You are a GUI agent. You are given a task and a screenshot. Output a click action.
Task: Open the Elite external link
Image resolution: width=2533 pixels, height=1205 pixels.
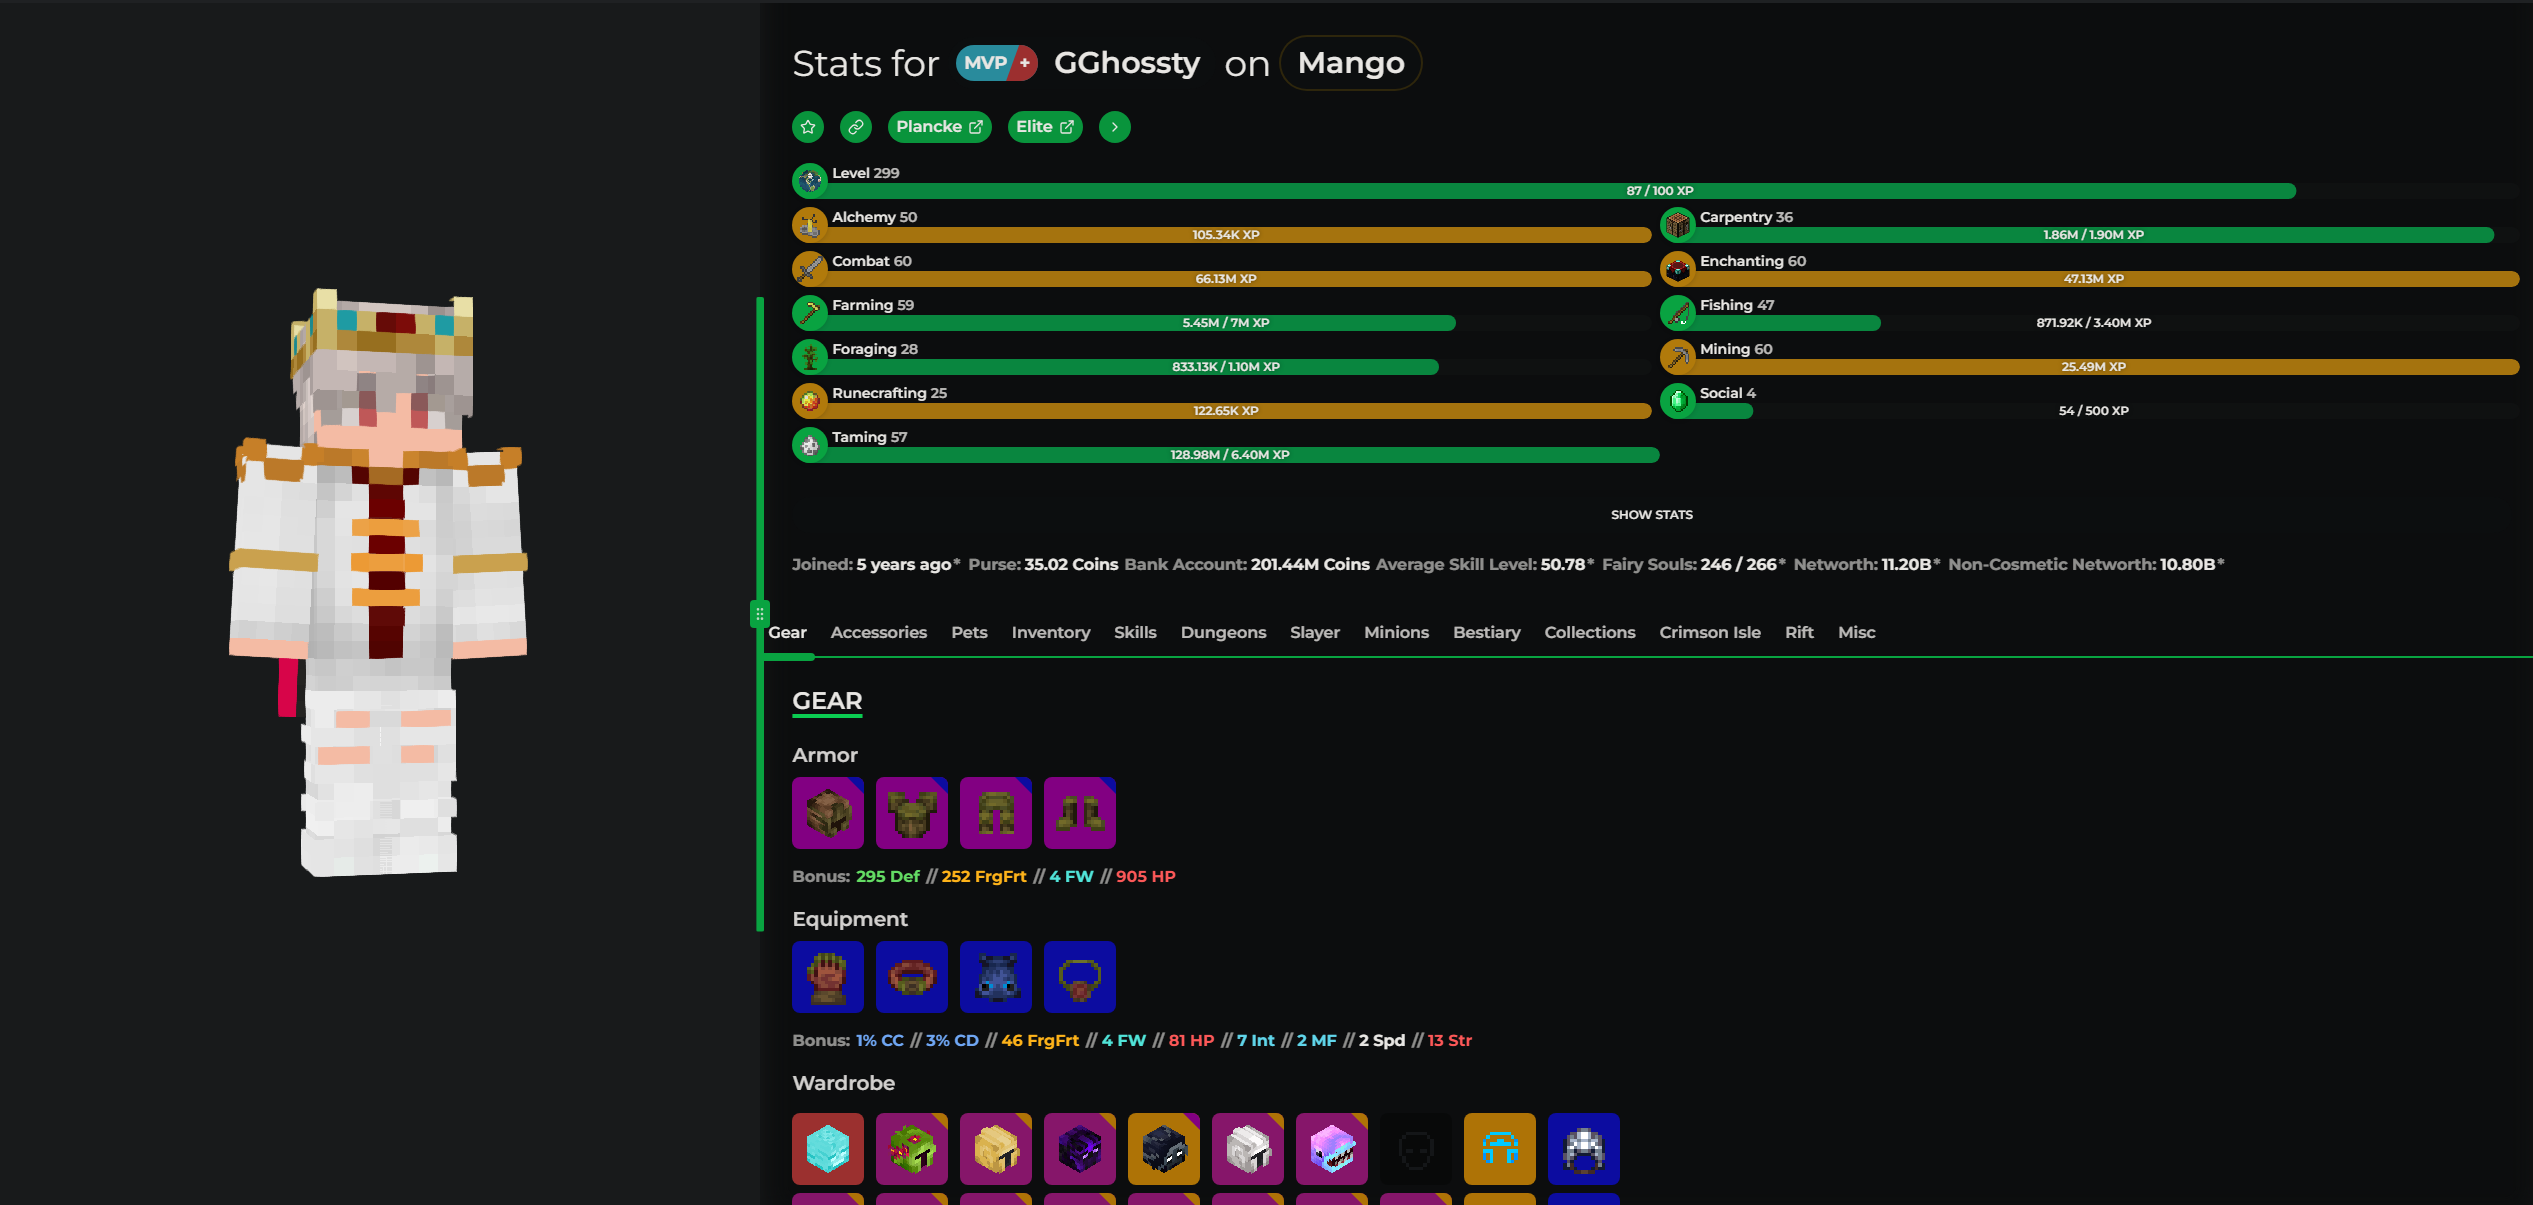[1044, 127]
